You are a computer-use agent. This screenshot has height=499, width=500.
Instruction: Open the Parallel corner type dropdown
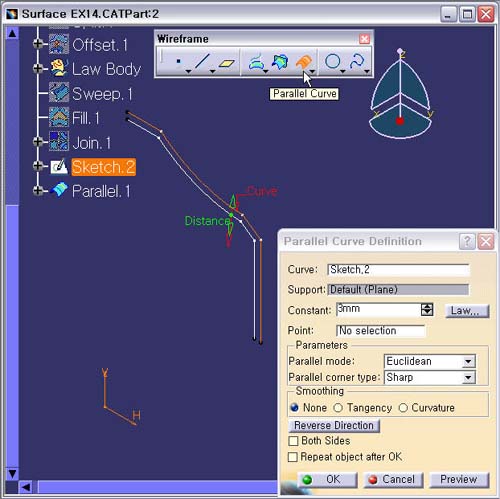coord(468,377)
